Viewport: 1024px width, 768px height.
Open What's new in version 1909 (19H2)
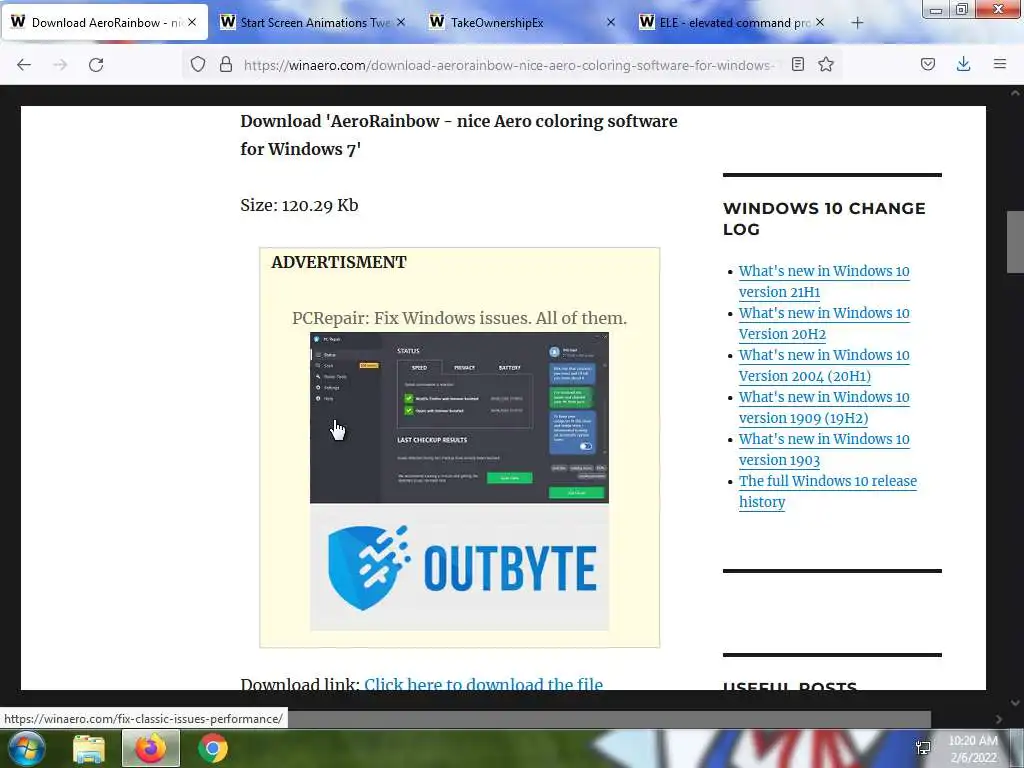(x=824, y=407)
